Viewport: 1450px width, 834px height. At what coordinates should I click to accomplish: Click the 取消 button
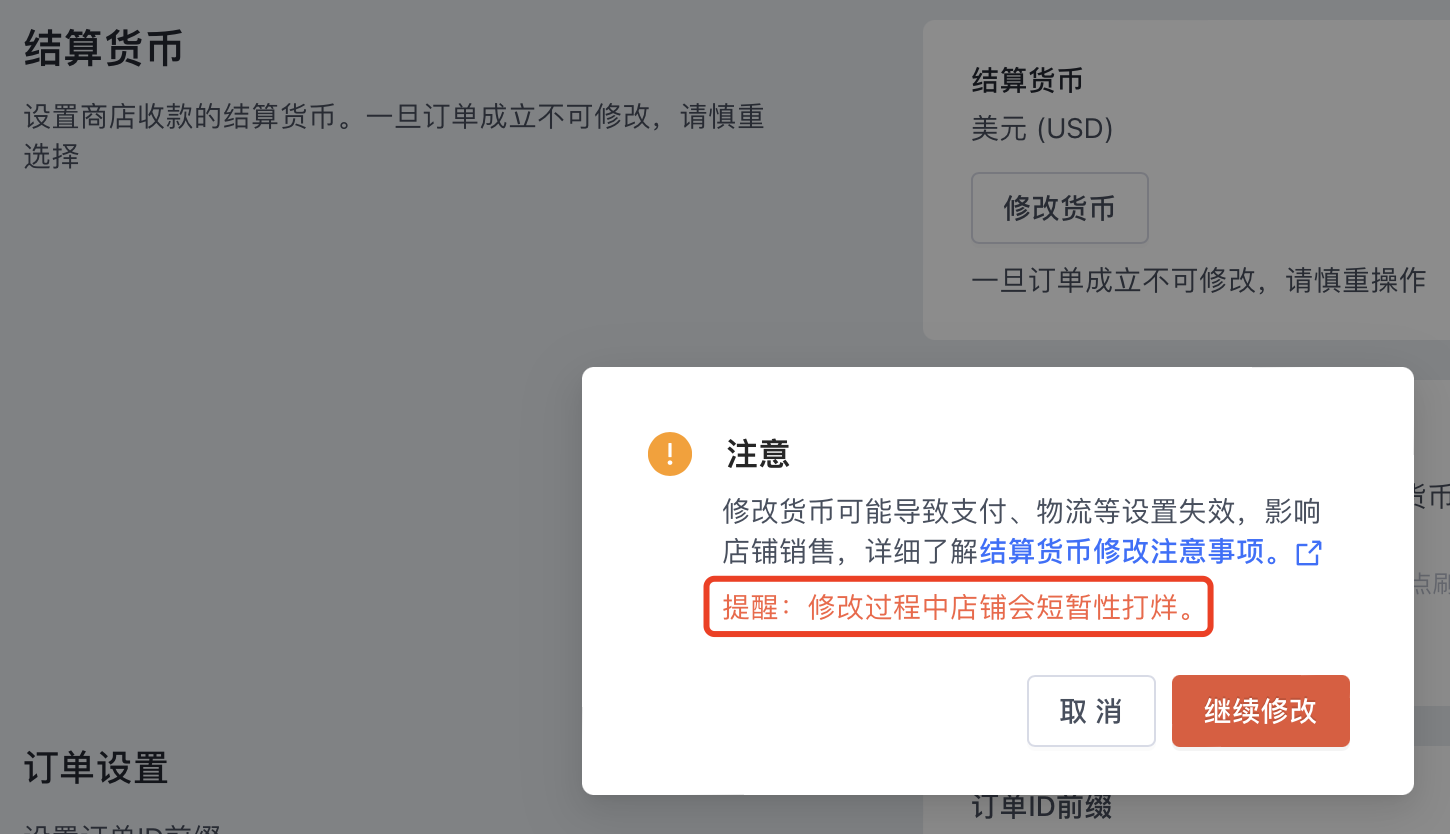[x=1091, y=711]
